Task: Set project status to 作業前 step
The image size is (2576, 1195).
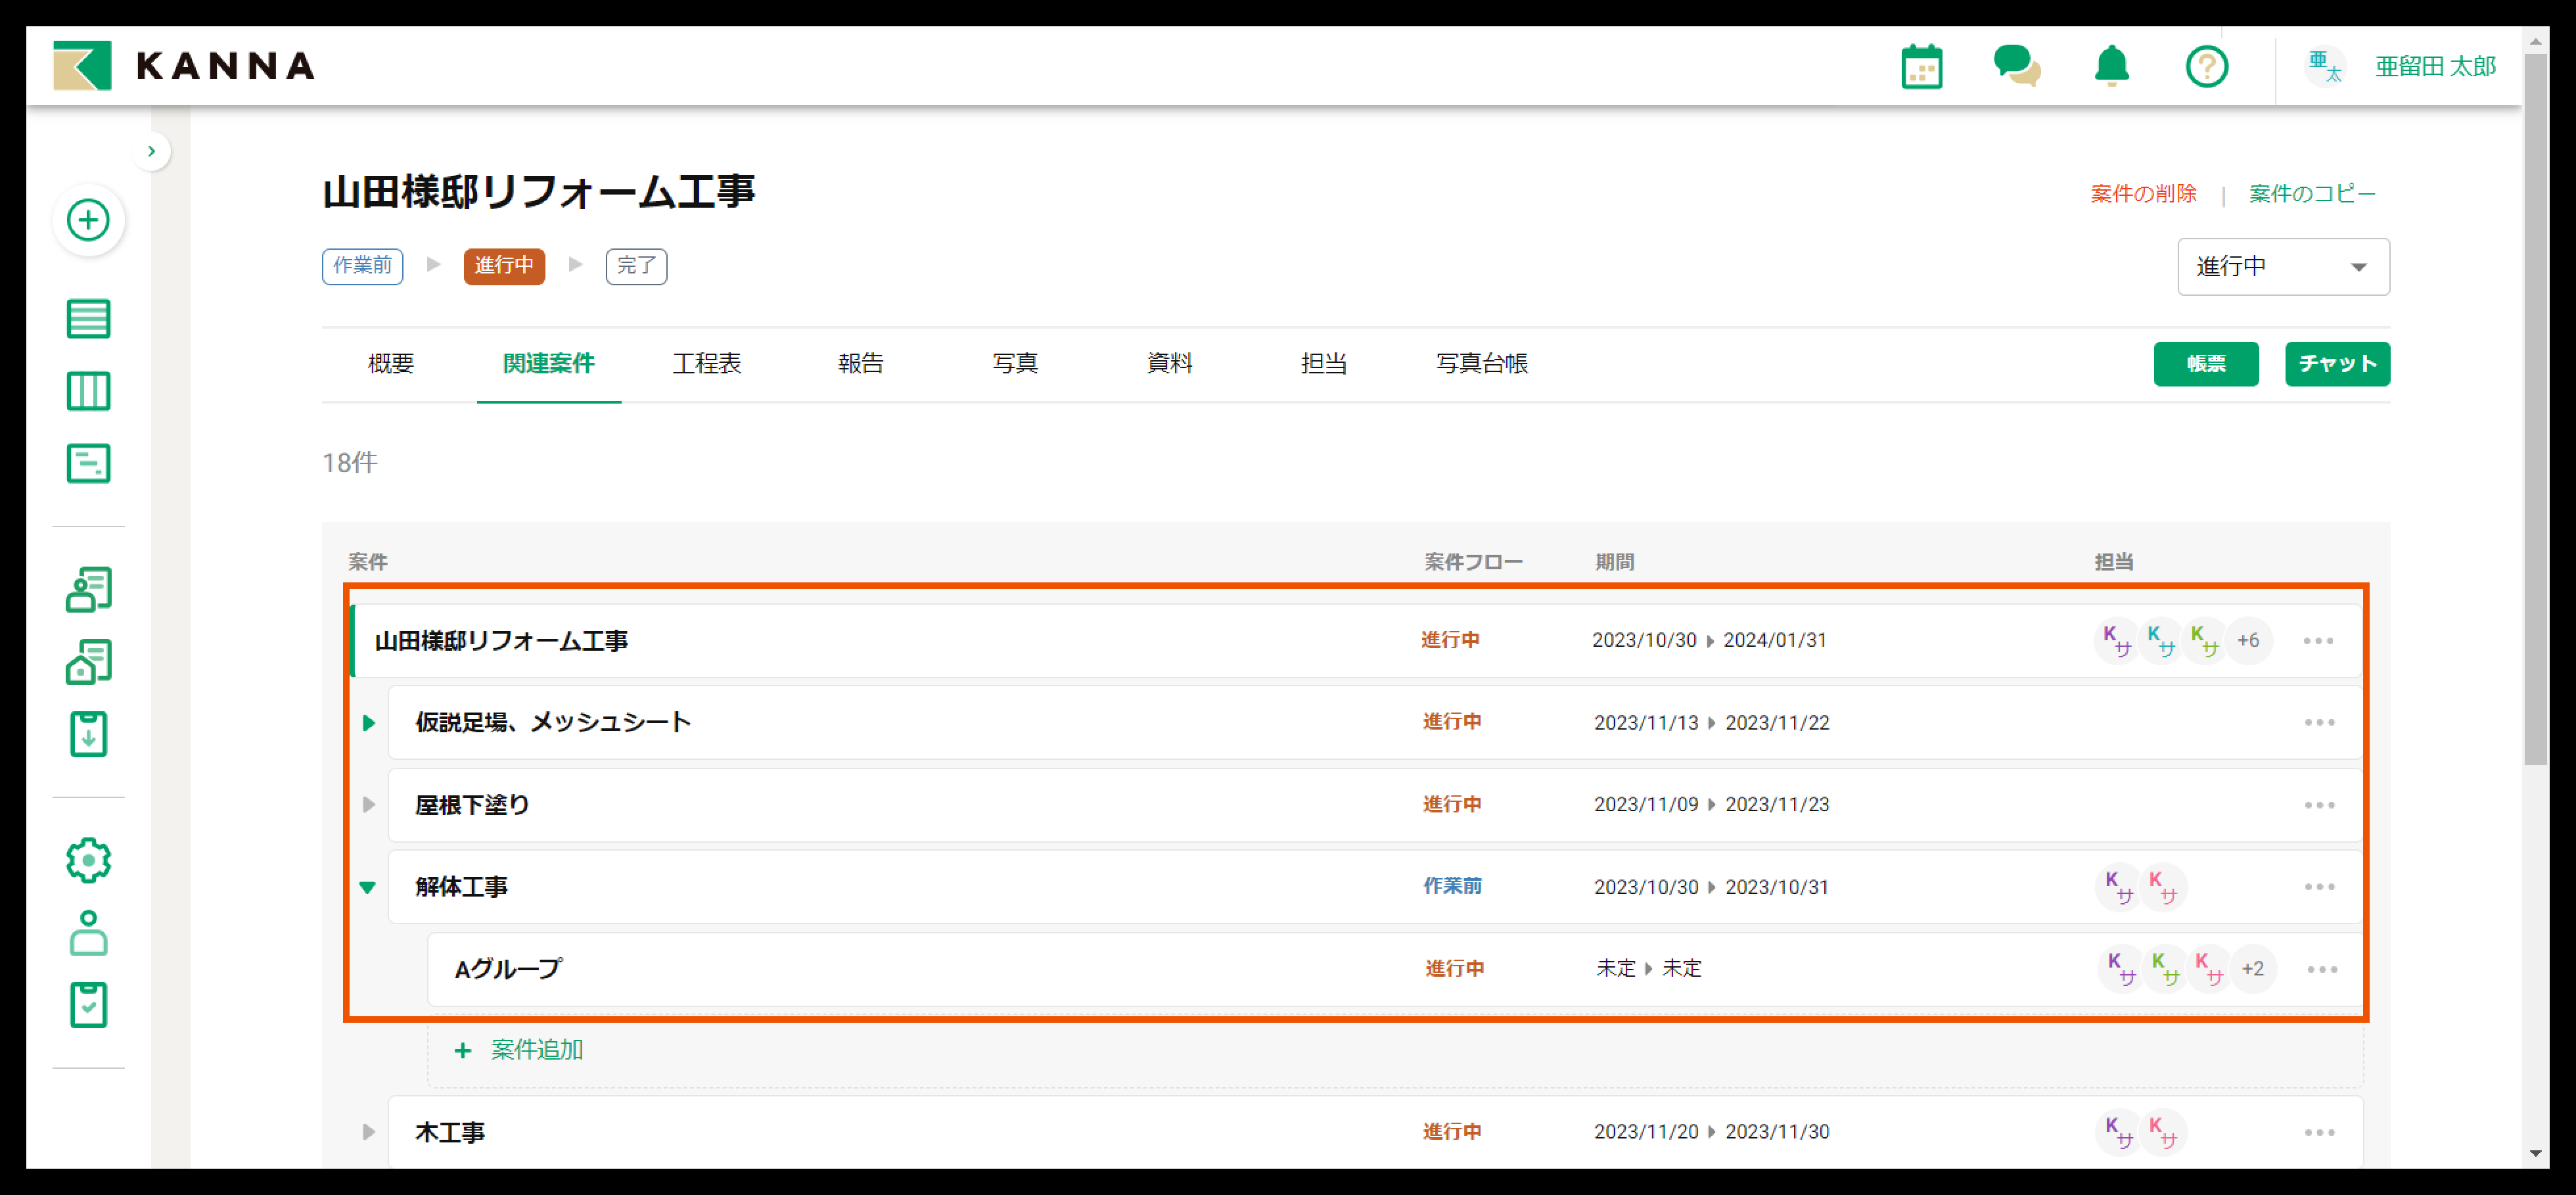Action: point(362,266)
